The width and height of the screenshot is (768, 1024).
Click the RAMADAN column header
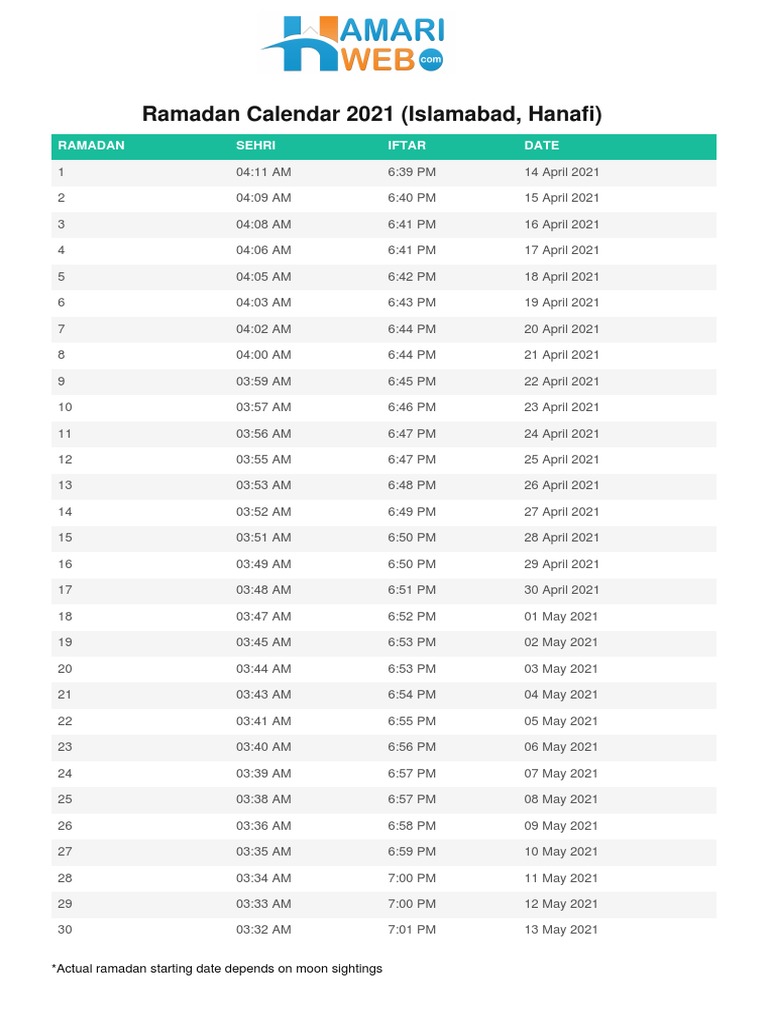click(x=91, y=146)
